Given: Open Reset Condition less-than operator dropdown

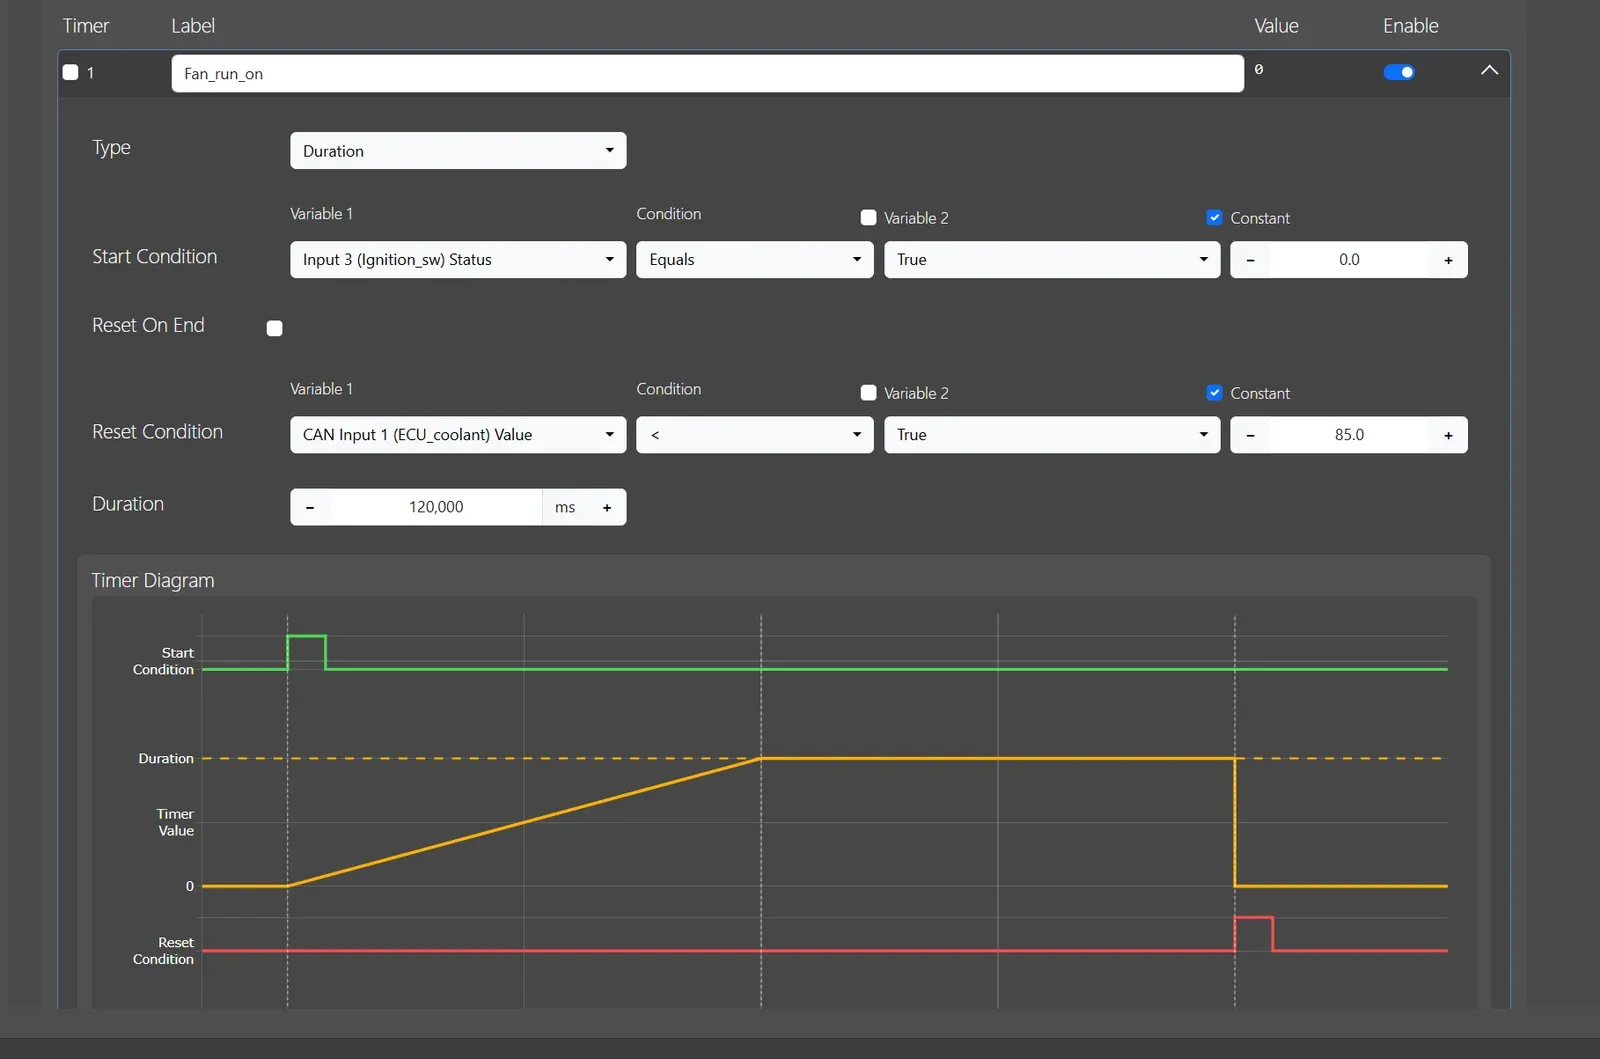Looking at the screenshot, I should click(x=754, y=435).
